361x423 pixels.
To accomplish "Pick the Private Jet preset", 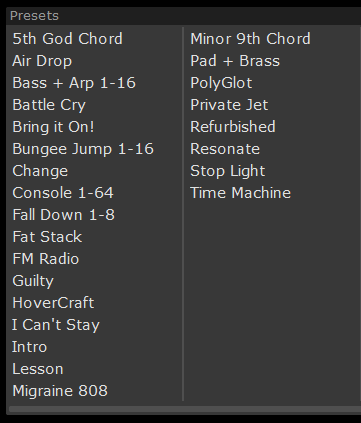I will [229, 105].
